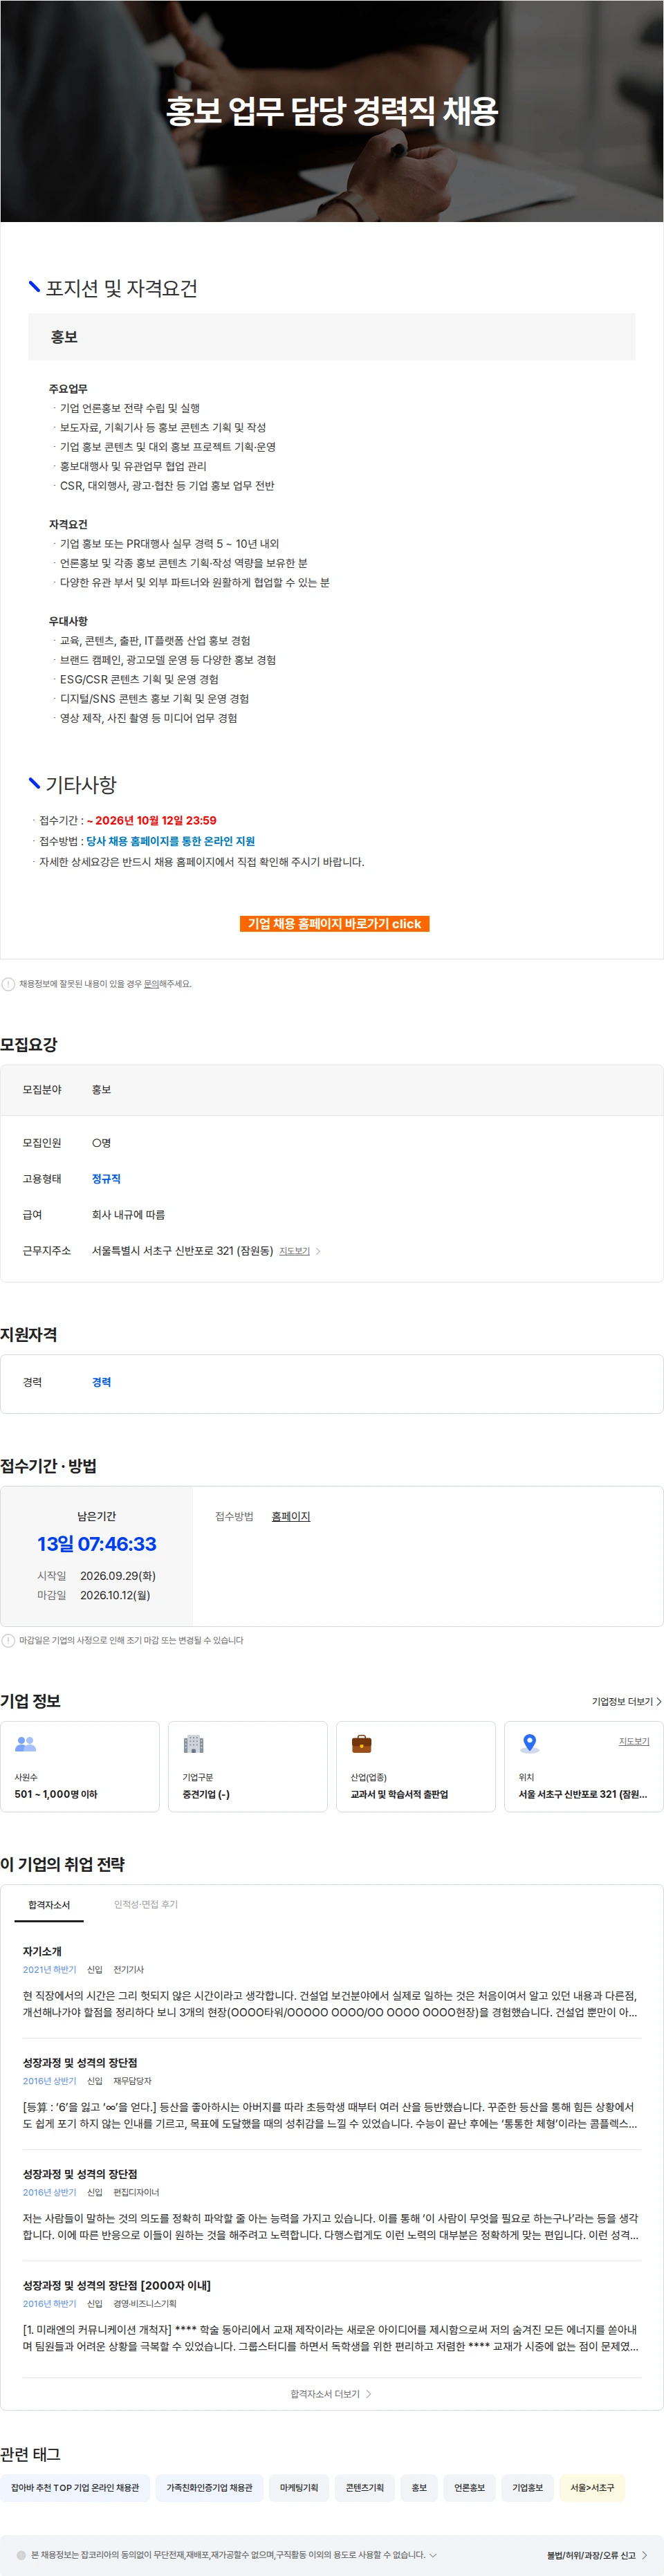The height and width of the screenshot is (2576, 664).
Task: Select the '잡아바 추천 TOP 기업 온라인 채용관' tag
Action: click(x=75, y=2487)
